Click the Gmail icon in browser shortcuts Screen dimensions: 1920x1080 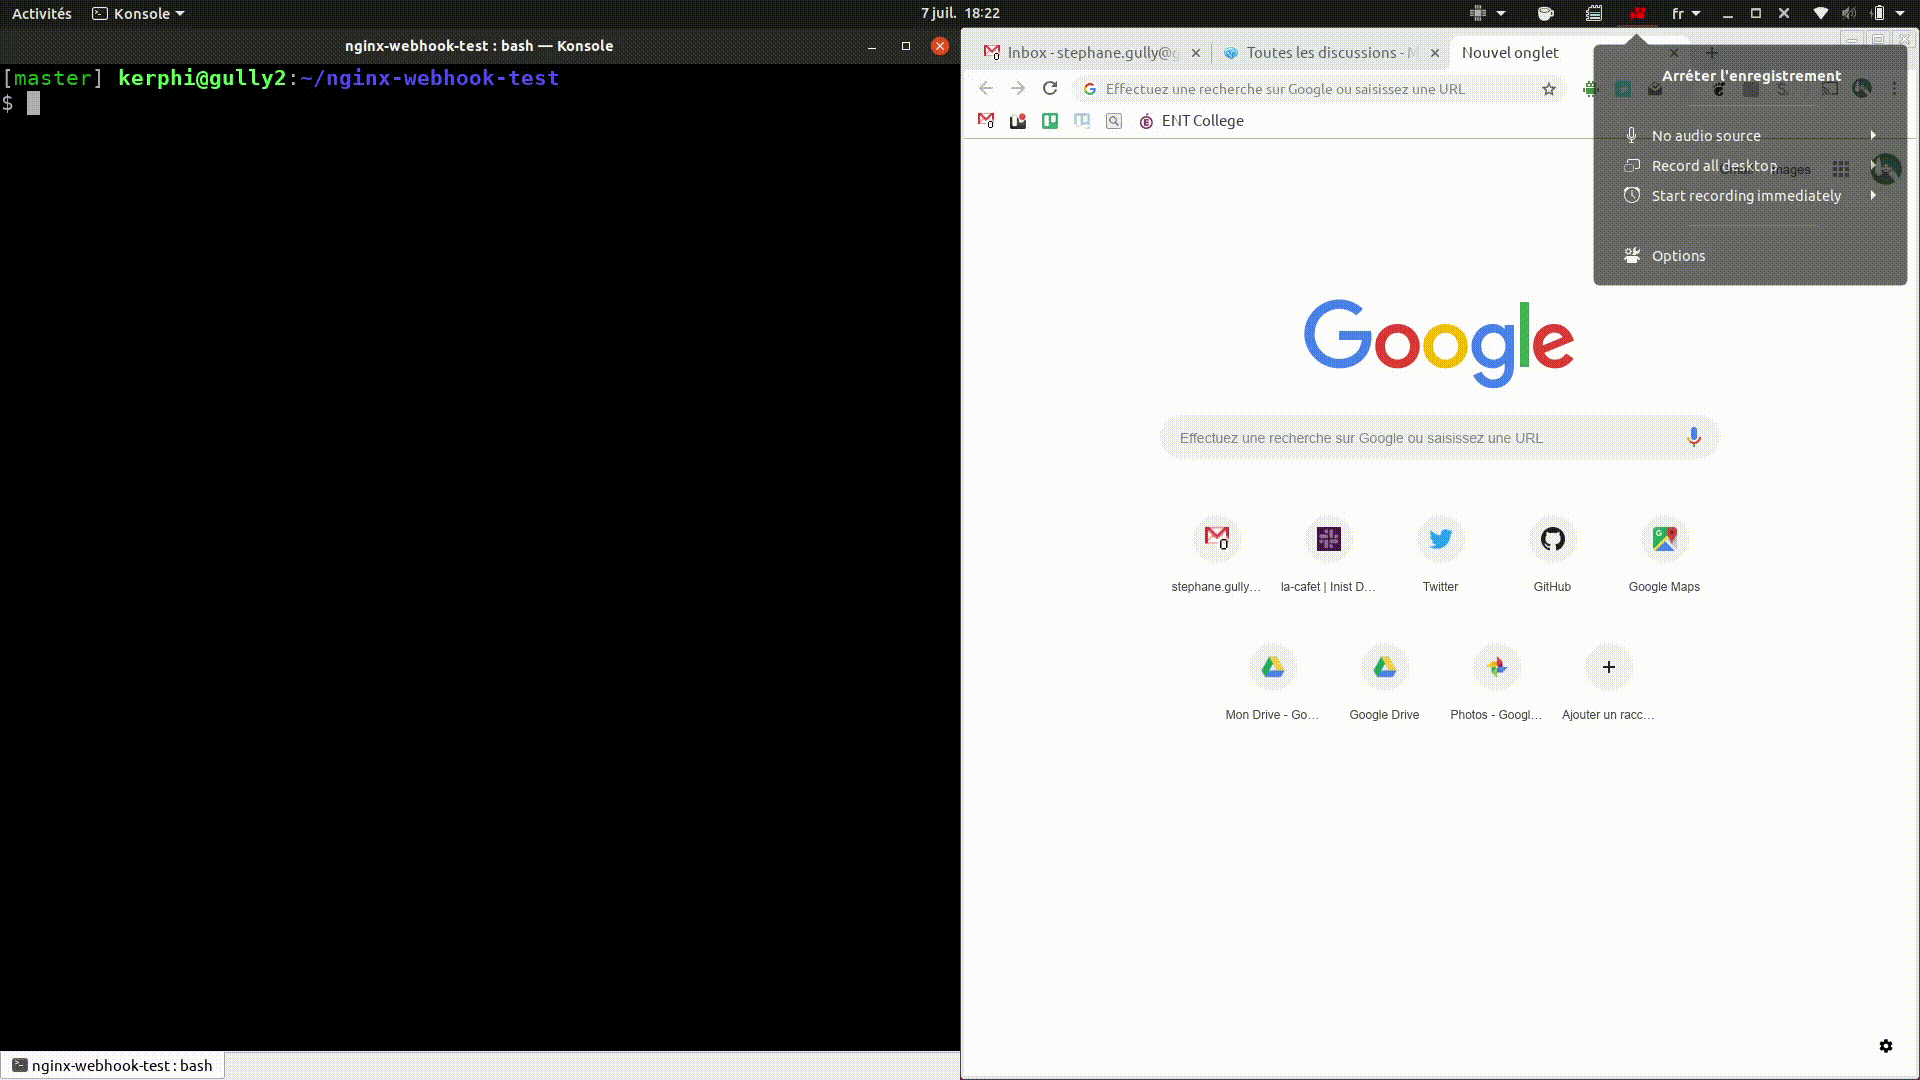pyautogui.click(x=986, y=120)
